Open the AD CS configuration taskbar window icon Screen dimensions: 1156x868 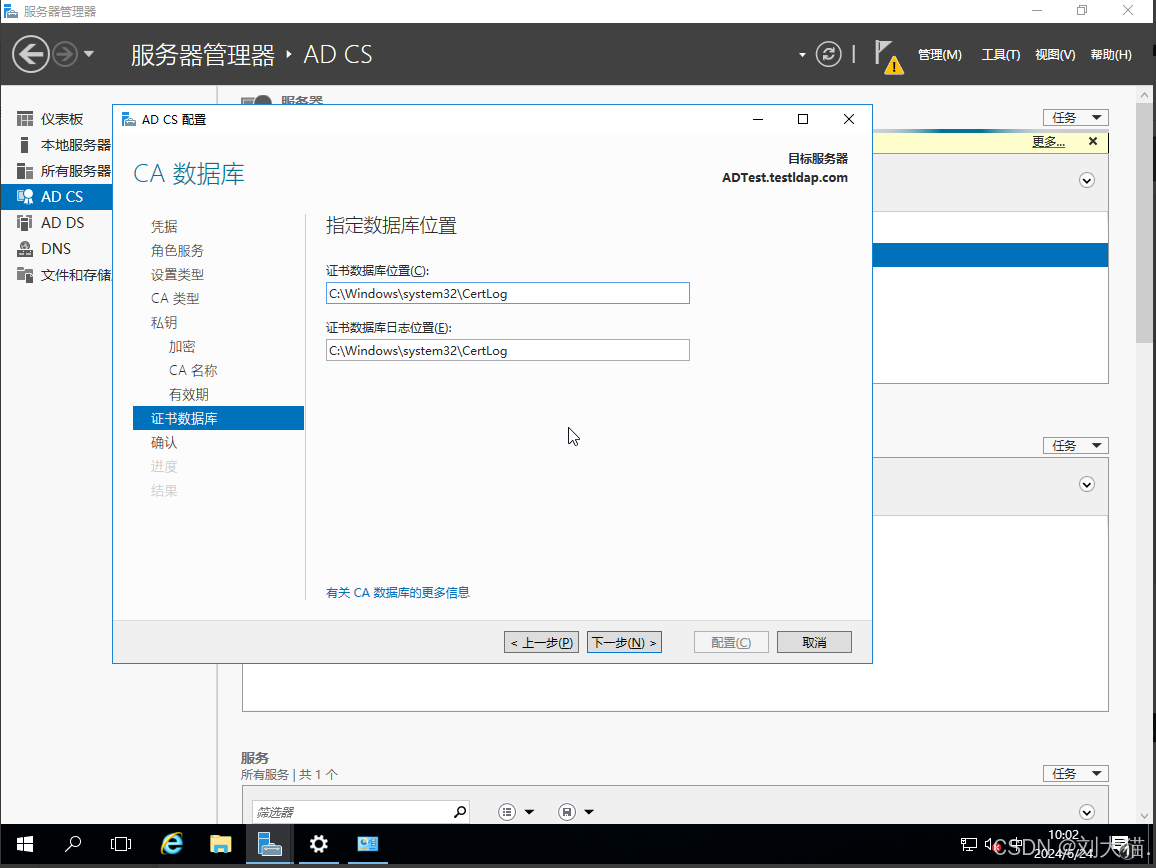[367, 844]
